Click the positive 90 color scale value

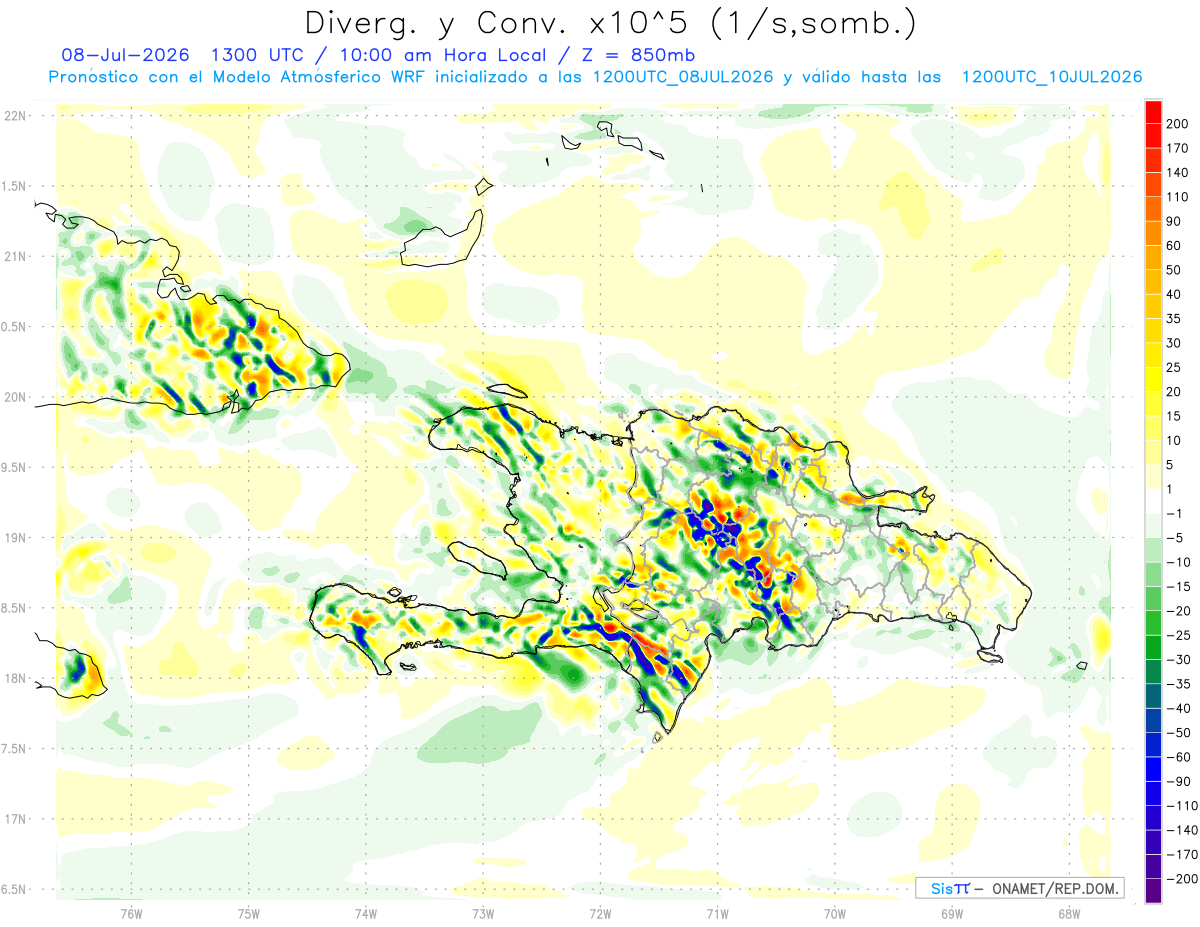click(x=1175, y=221)
